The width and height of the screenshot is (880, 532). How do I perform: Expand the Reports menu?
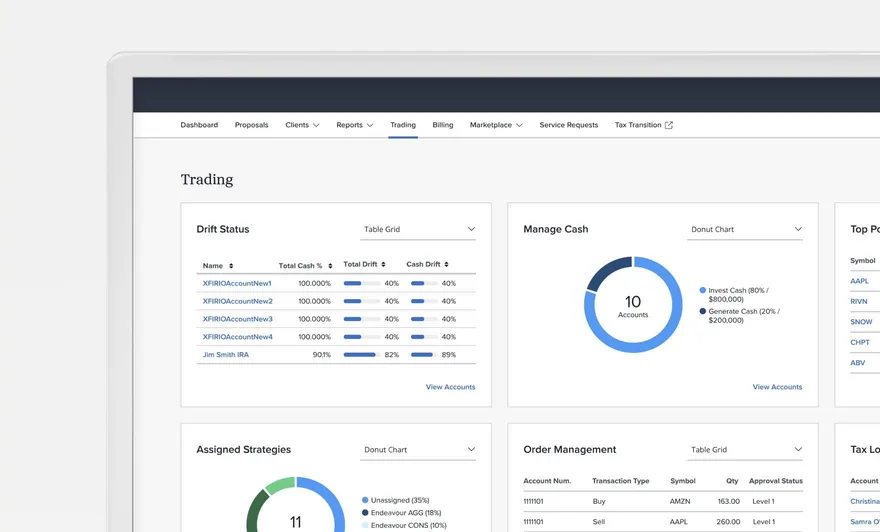354,125
